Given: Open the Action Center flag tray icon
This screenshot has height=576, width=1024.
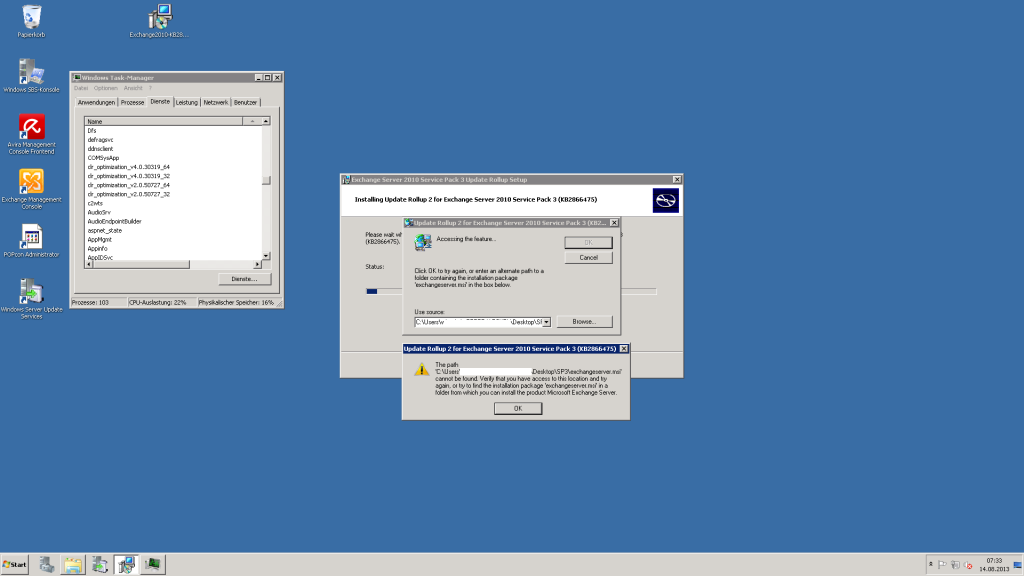Looking at the screenshot, I should coord(942,565).
